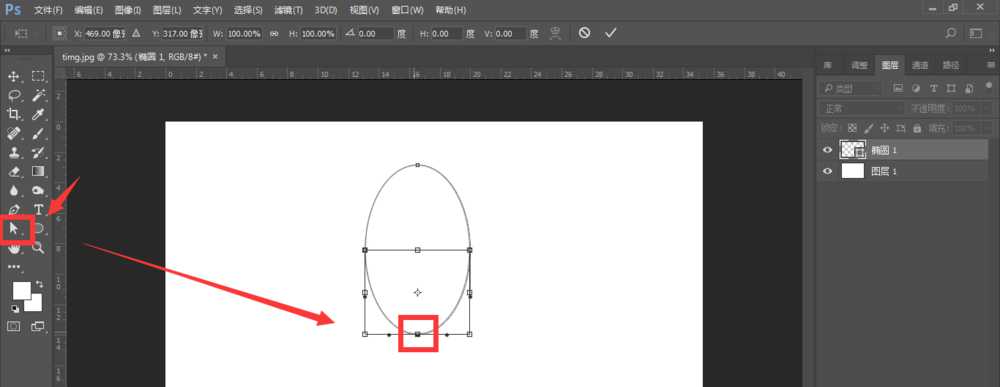
Task: Choose the Magic Wand tool
Action: pyautogui.click(x=38, y=95)
